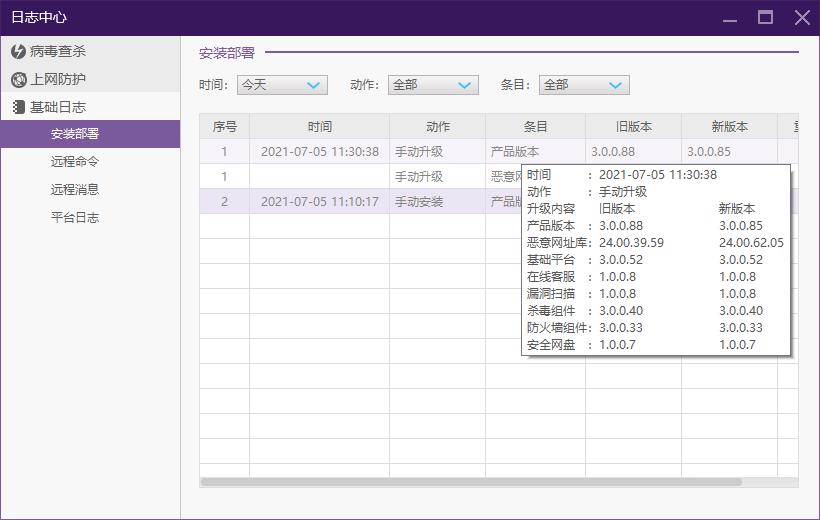Switch to 平台日志 page

point(75,218)
